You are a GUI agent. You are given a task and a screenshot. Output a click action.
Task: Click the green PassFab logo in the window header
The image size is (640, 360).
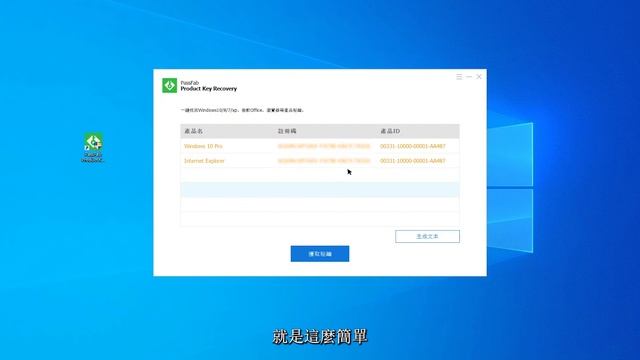[169, 86]
